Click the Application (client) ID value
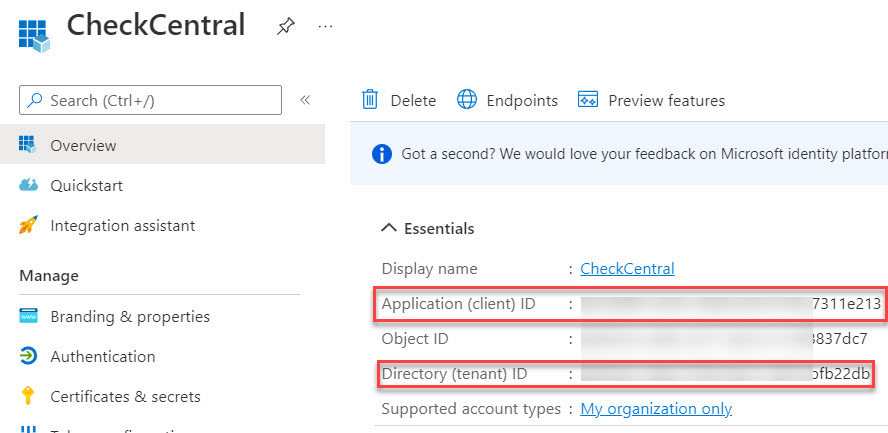This screenshot has height=433, width=888. pyautogui.click(x=728, y=304)
